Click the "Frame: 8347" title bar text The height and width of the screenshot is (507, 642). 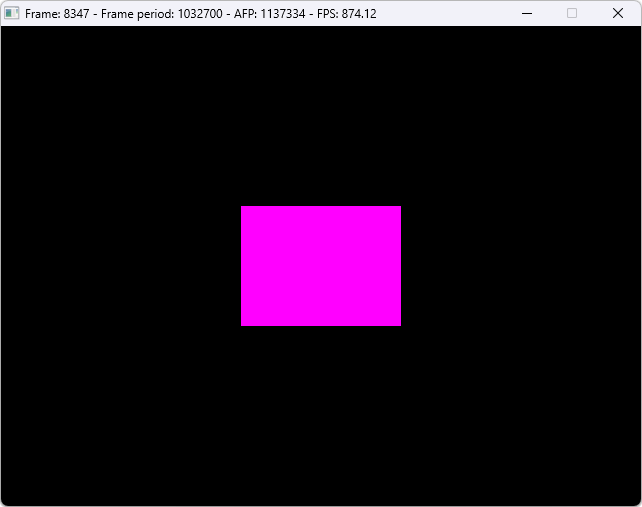[57, 14]
